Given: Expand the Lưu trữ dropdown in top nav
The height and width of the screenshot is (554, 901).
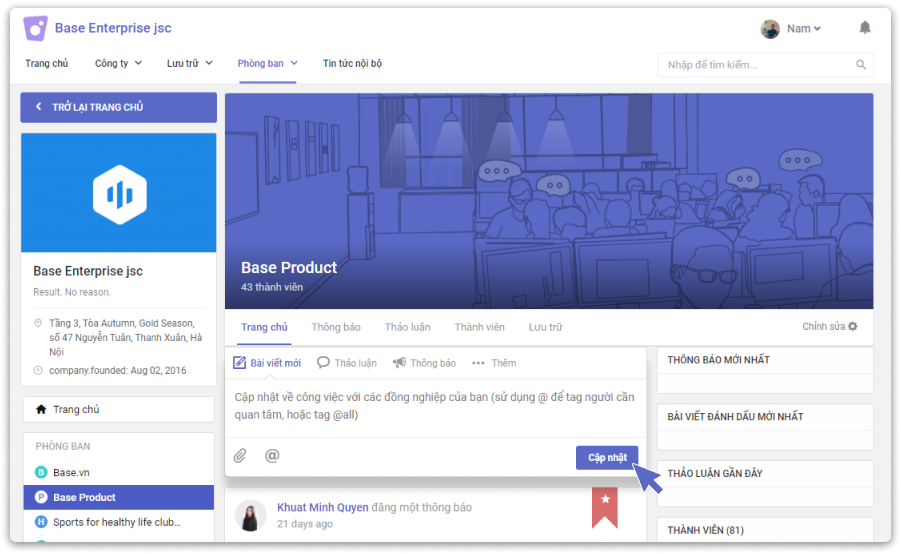Looking at the screenshot, I should (x=190, y=63).
